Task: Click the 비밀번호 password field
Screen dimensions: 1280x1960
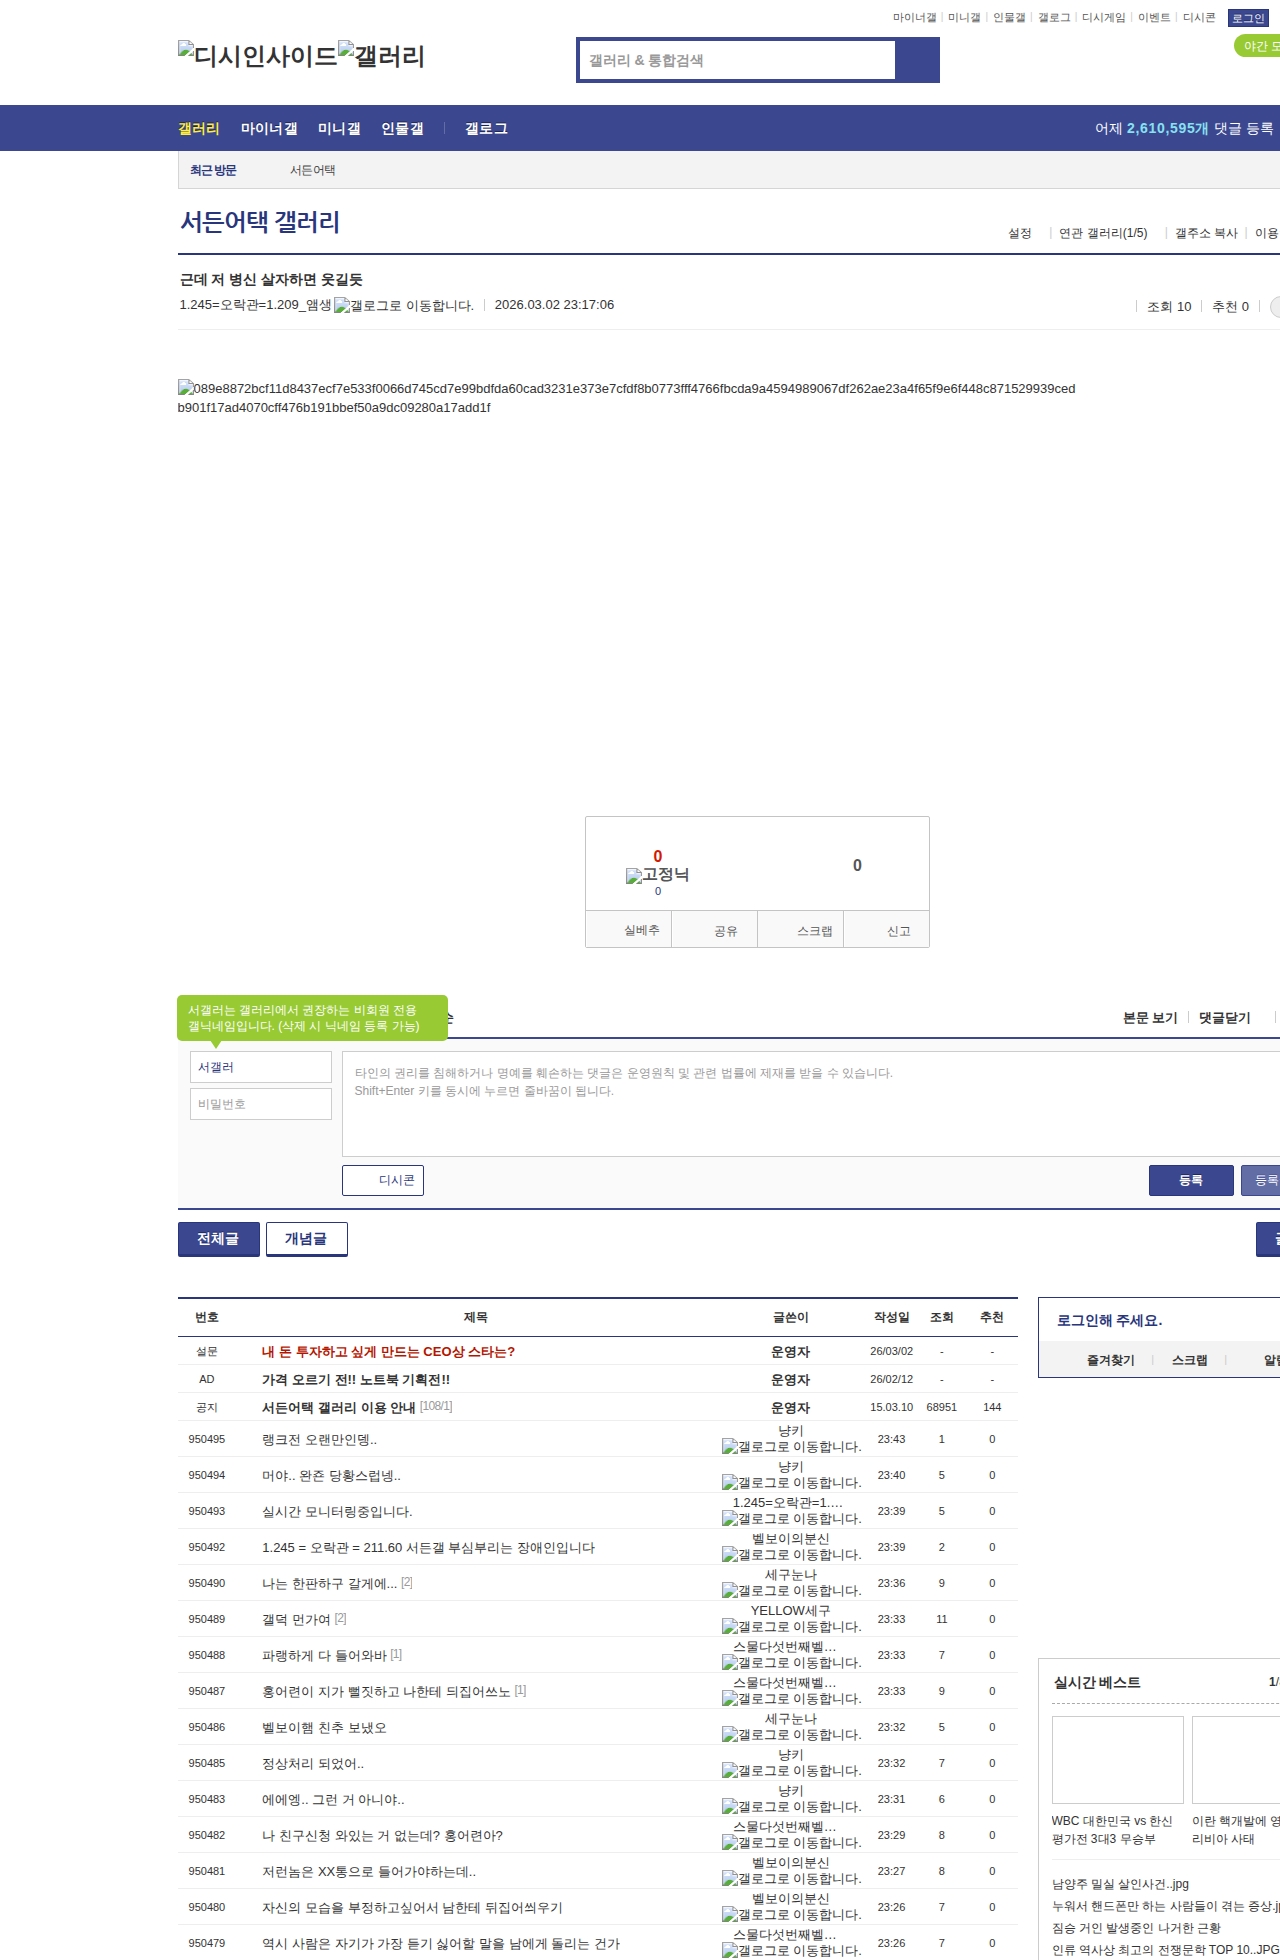Action: pyautogui.click(x=261, y=1104)
